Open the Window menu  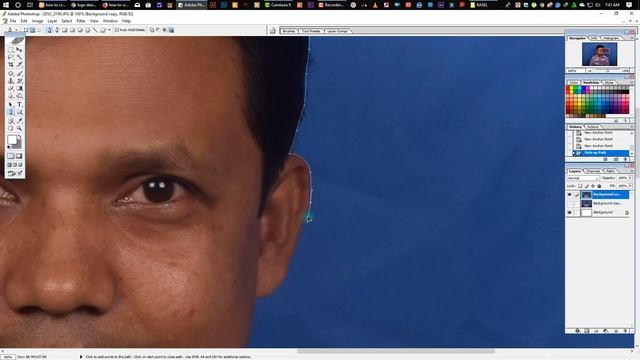[110, 21]
